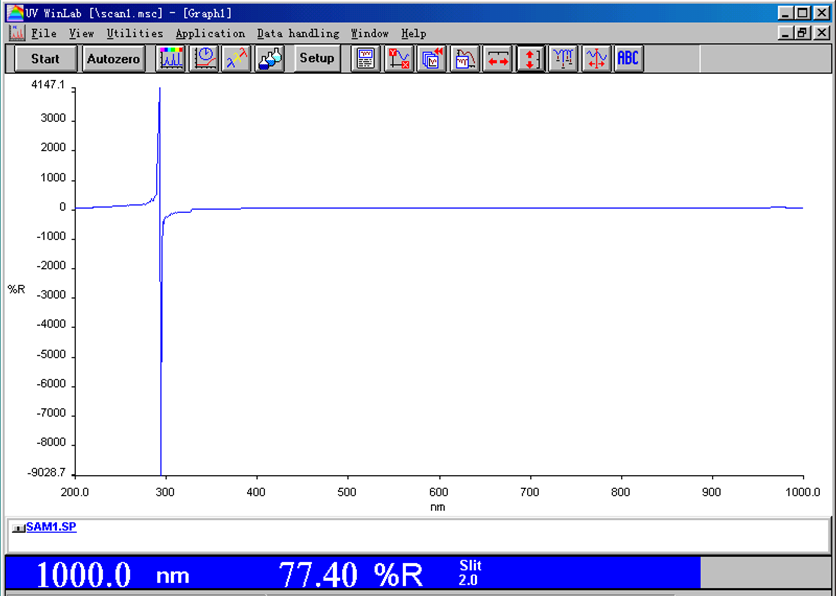836x596 pixels.
Task: Click the 4147.1 y-axis maximum label
Action: tap(48, 85)
